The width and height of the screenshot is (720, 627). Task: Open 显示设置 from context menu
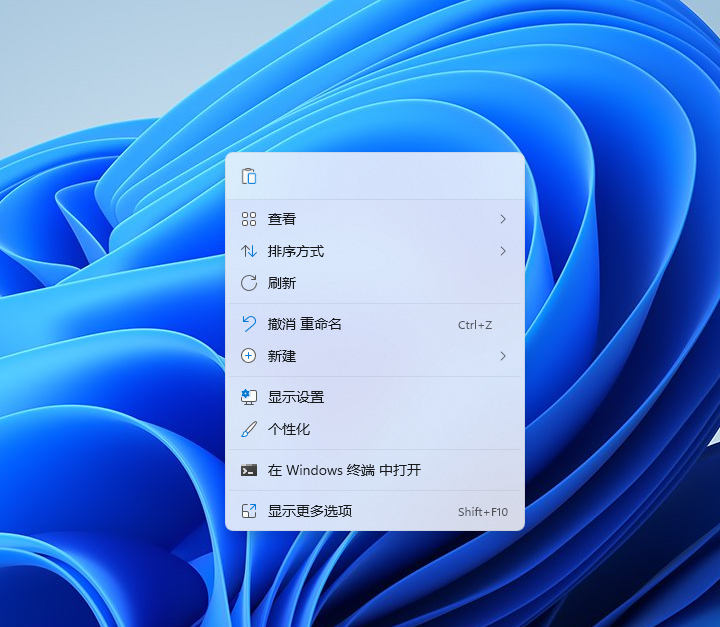coord(375,397)
